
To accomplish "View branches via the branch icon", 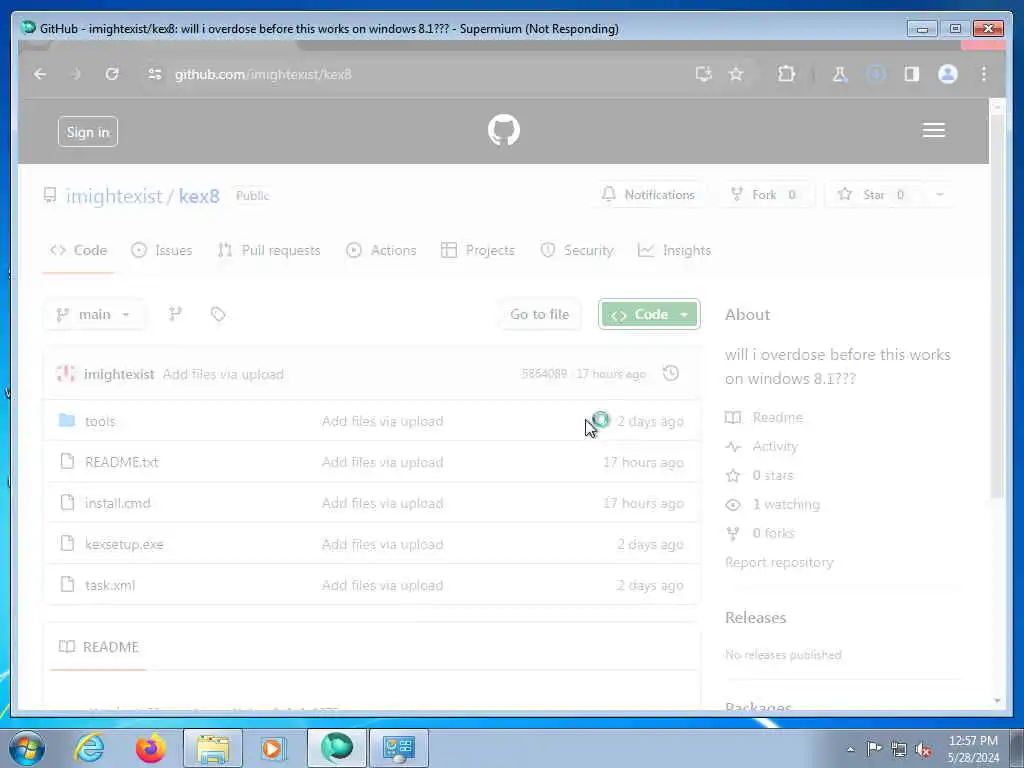I will point(175,314).
